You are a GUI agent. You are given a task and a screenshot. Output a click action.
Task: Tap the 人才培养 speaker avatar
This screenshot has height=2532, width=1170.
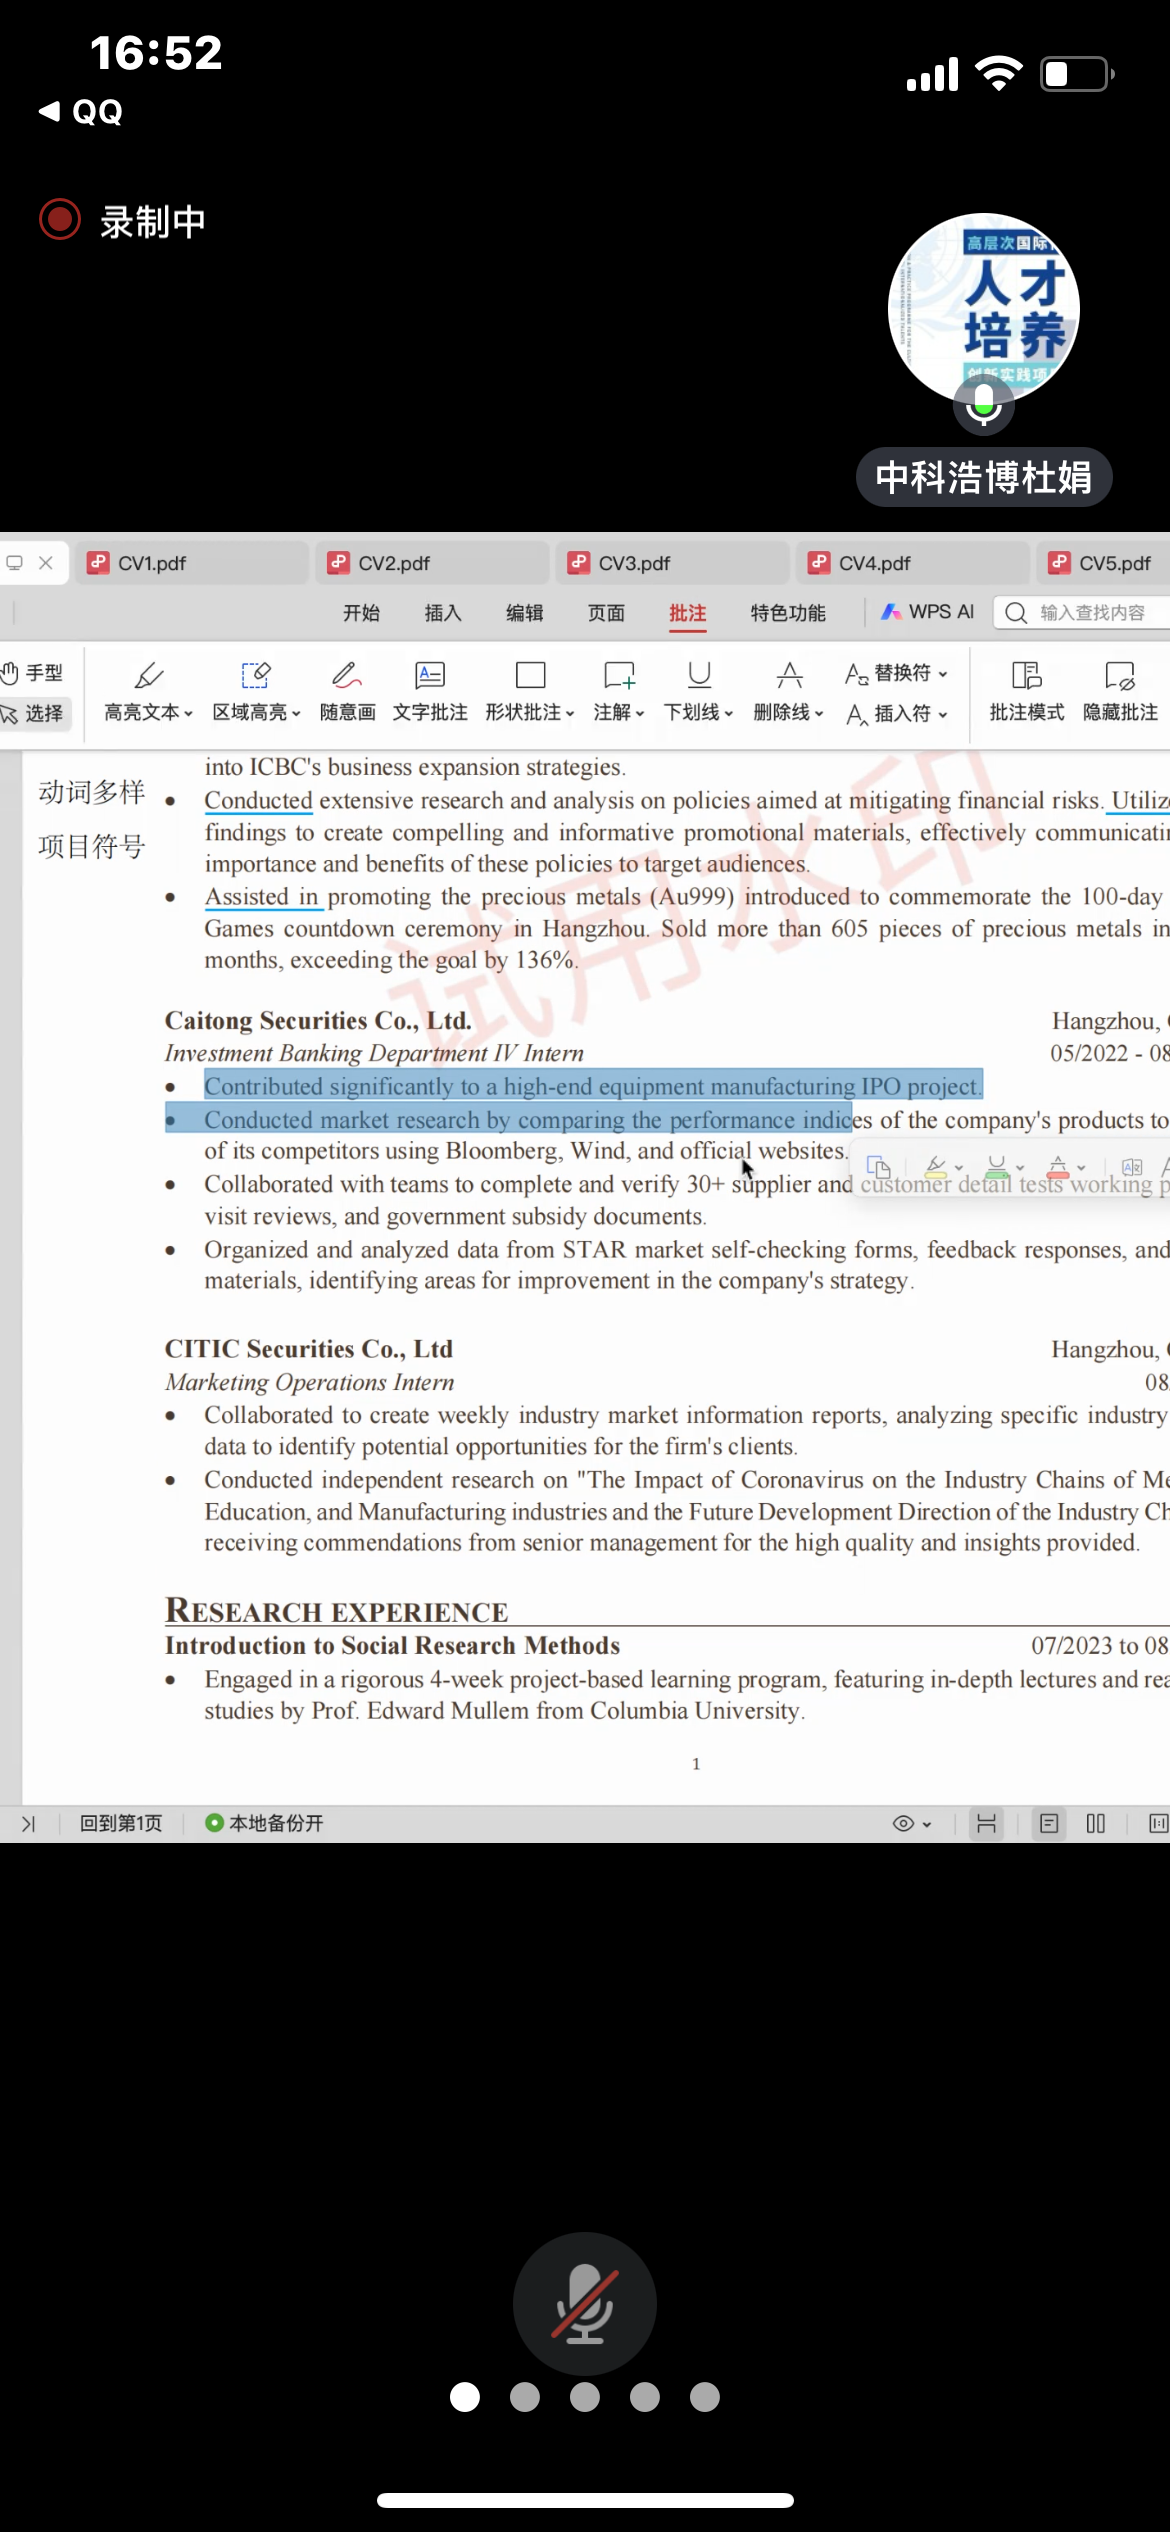click(984, 309)
